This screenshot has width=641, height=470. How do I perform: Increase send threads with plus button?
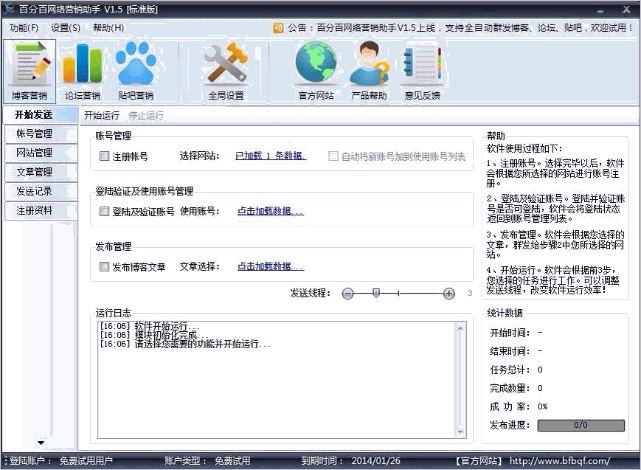[x=449, y=293]
